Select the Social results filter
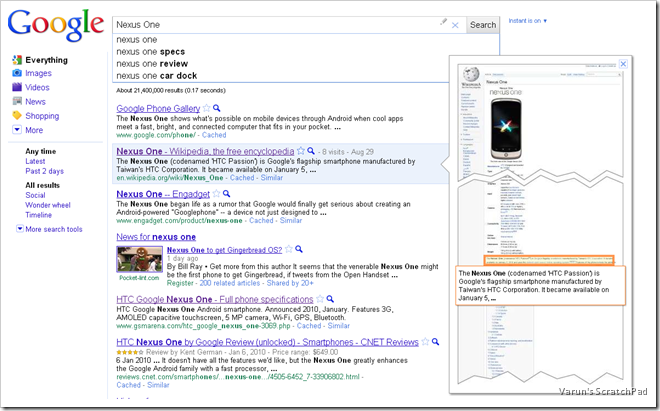This screenshot has height=411, width=660. (35, 195)
